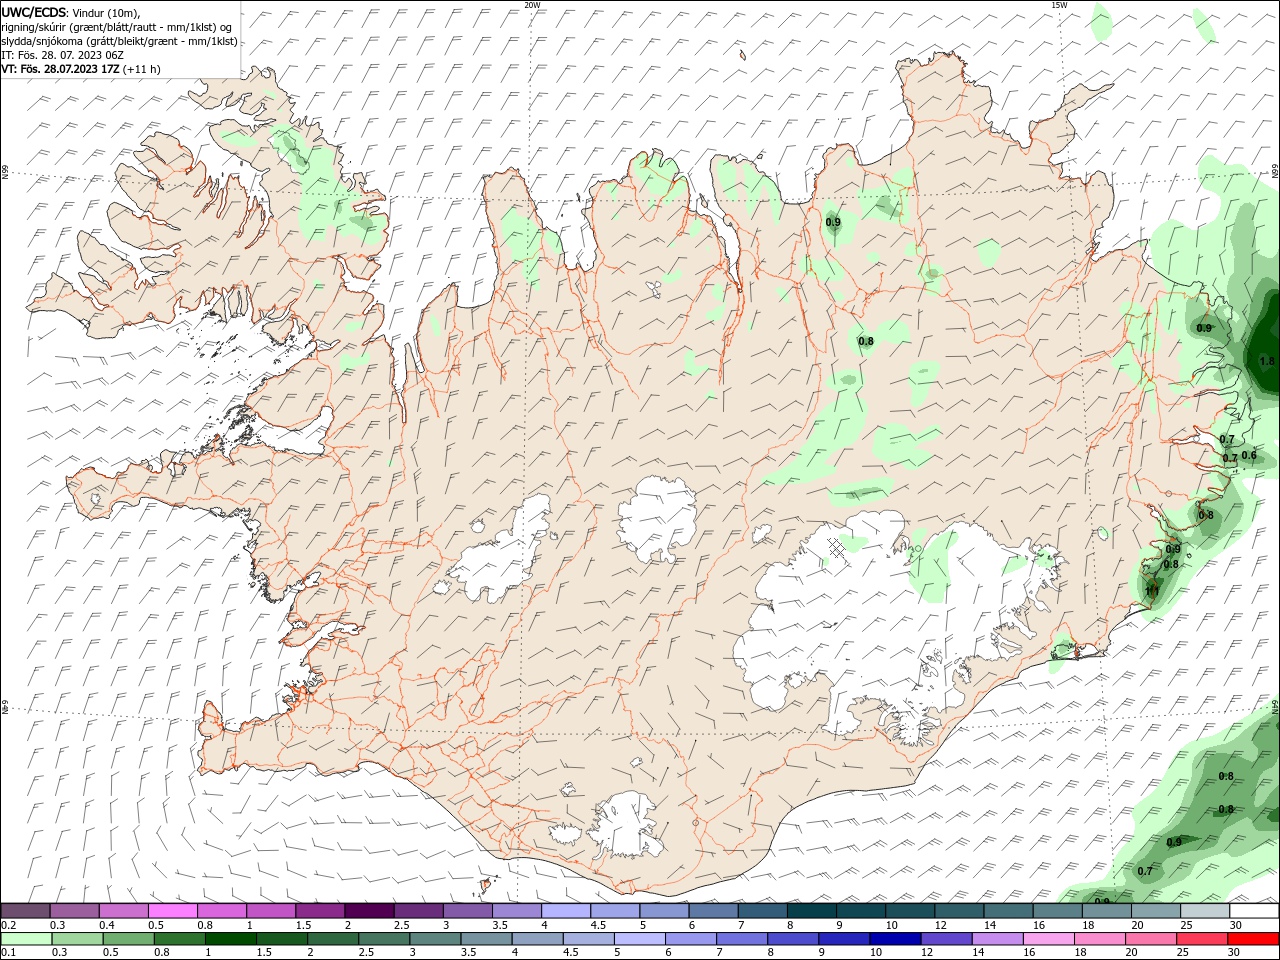This screenshot has width=1280, height=960.
Task: Pick the pale lavender rain-scale swatch at 5
Action: coord(640,939)
